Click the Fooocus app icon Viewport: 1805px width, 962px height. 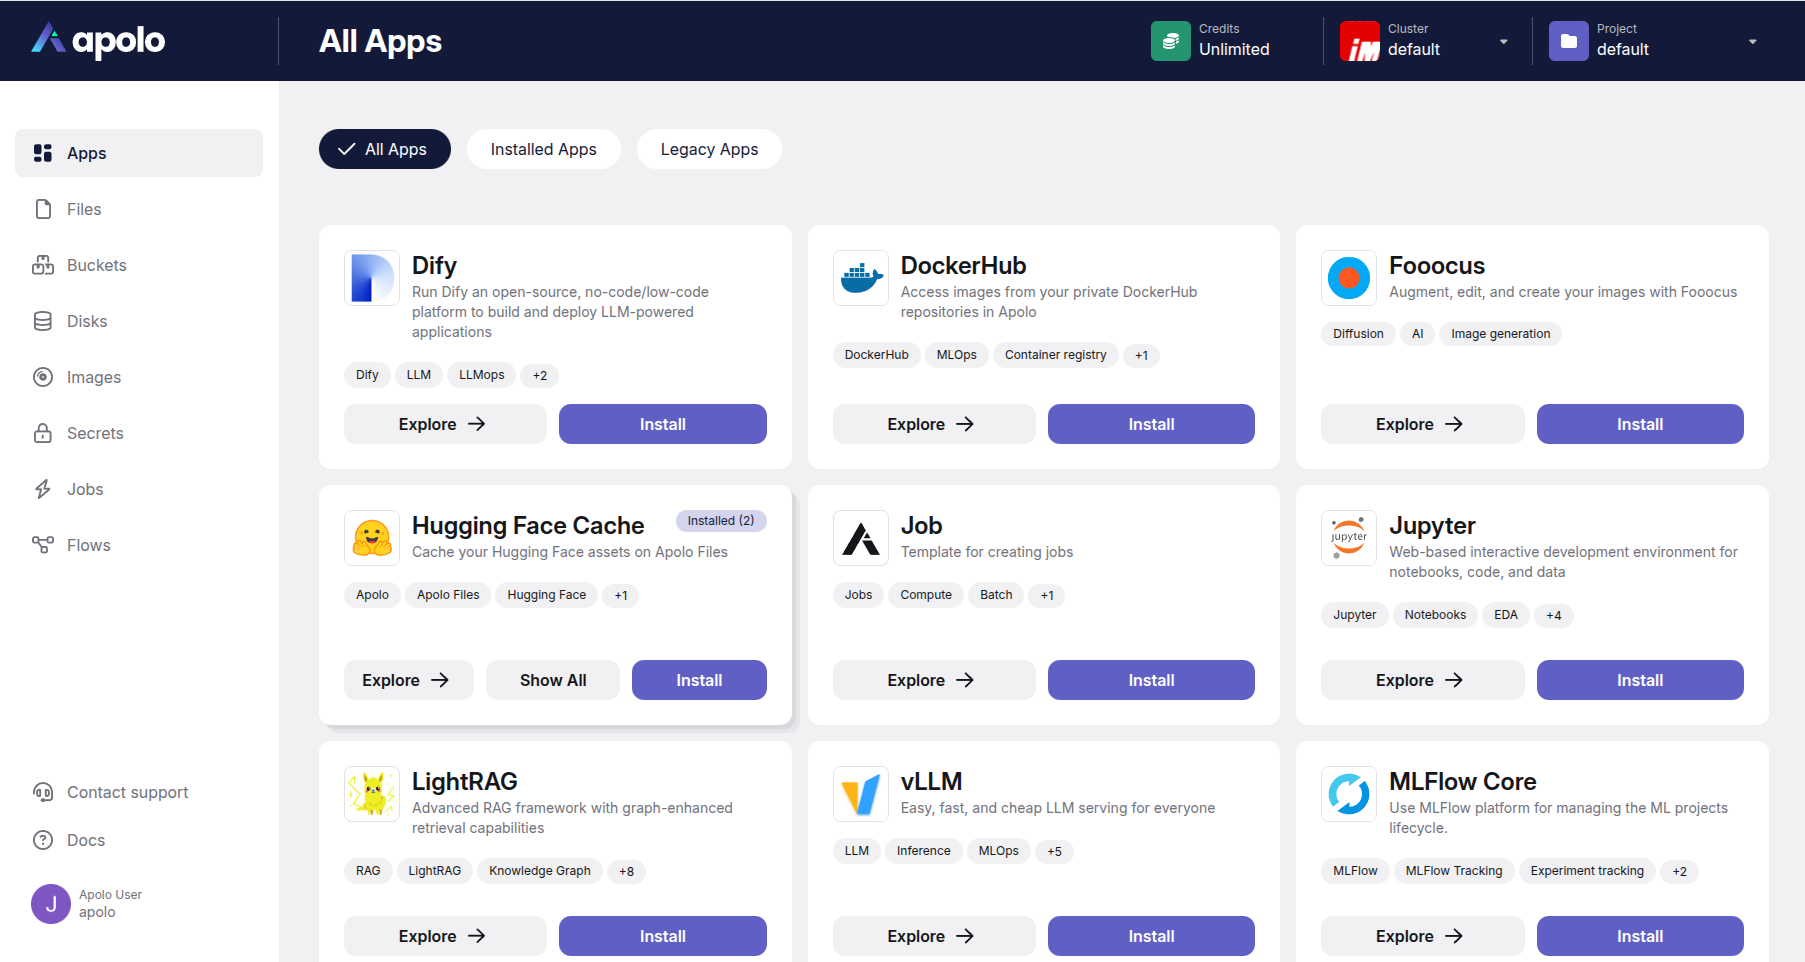(x=1349, y=277)
